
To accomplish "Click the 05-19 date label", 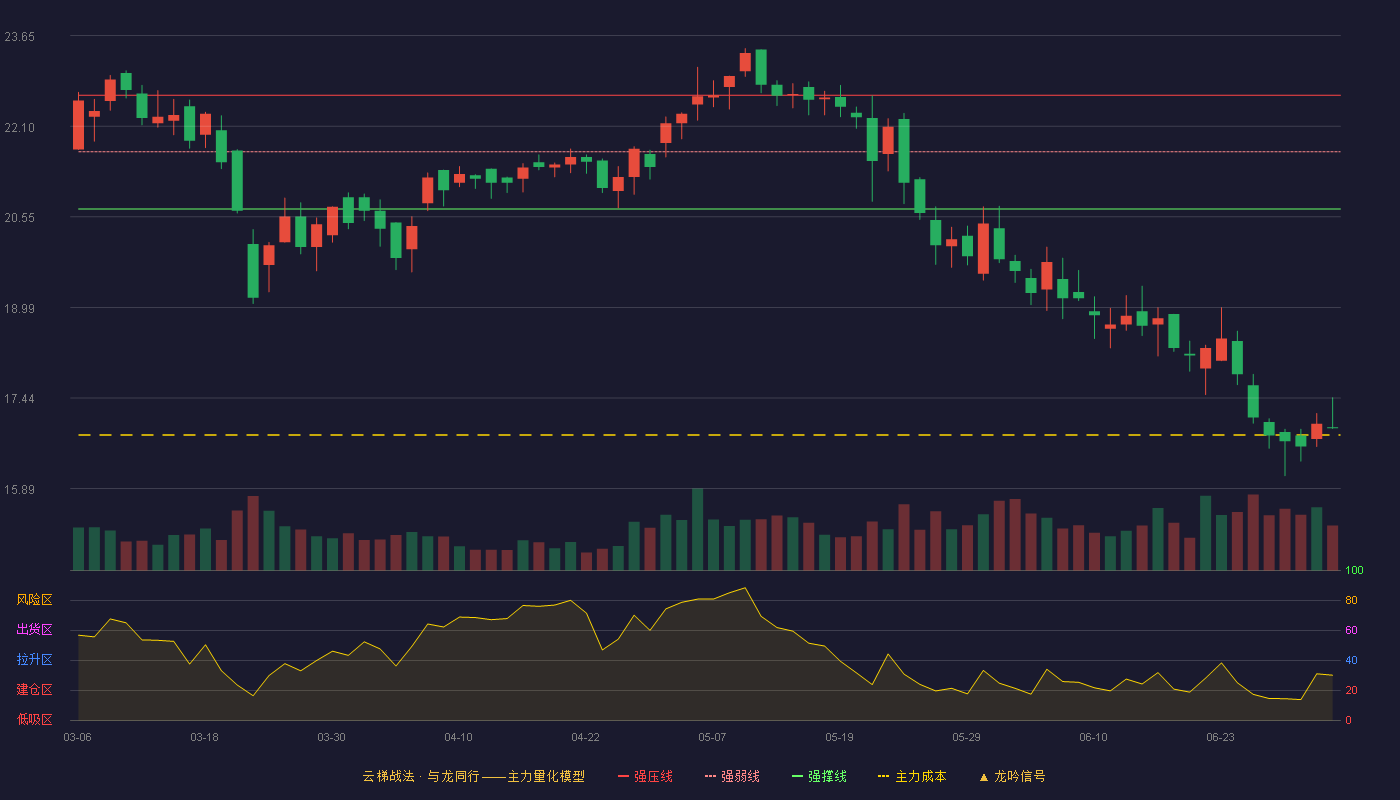I will tap(839, 737).
